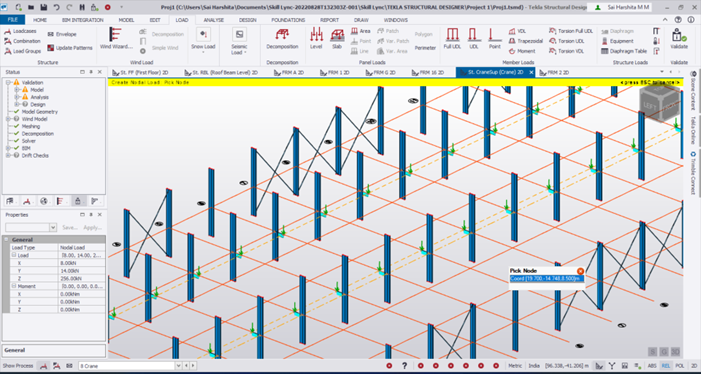Choose the Slab panel load tool

point(337,38)
